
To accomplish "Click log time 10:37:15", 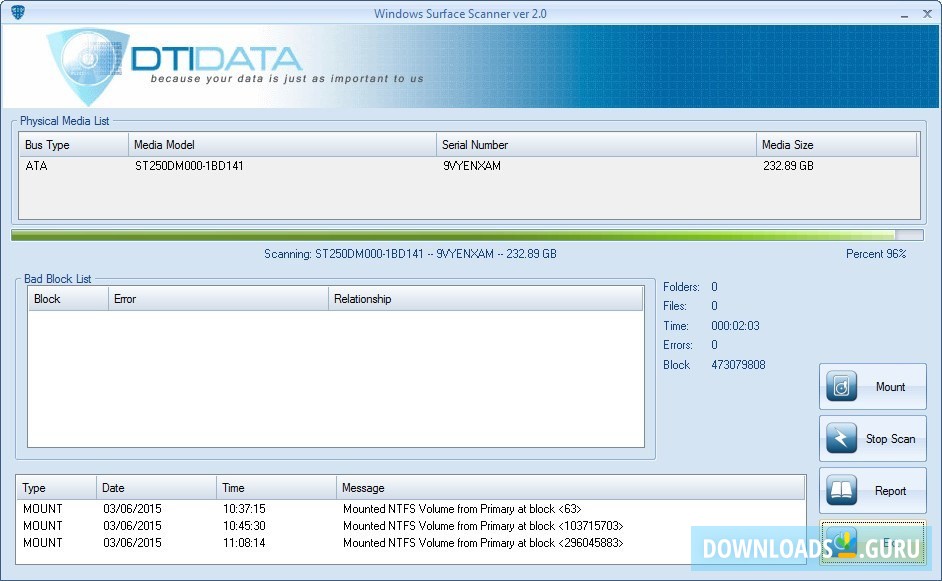I will 244,509.
